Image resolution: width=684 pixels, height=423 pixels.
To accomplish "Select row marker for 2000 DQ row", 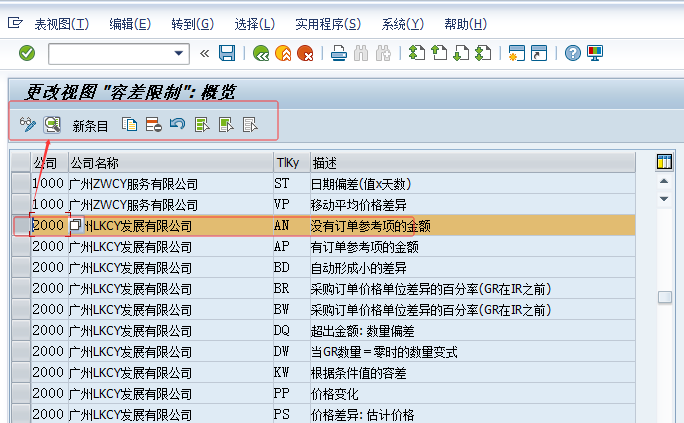I will (21, 330).
